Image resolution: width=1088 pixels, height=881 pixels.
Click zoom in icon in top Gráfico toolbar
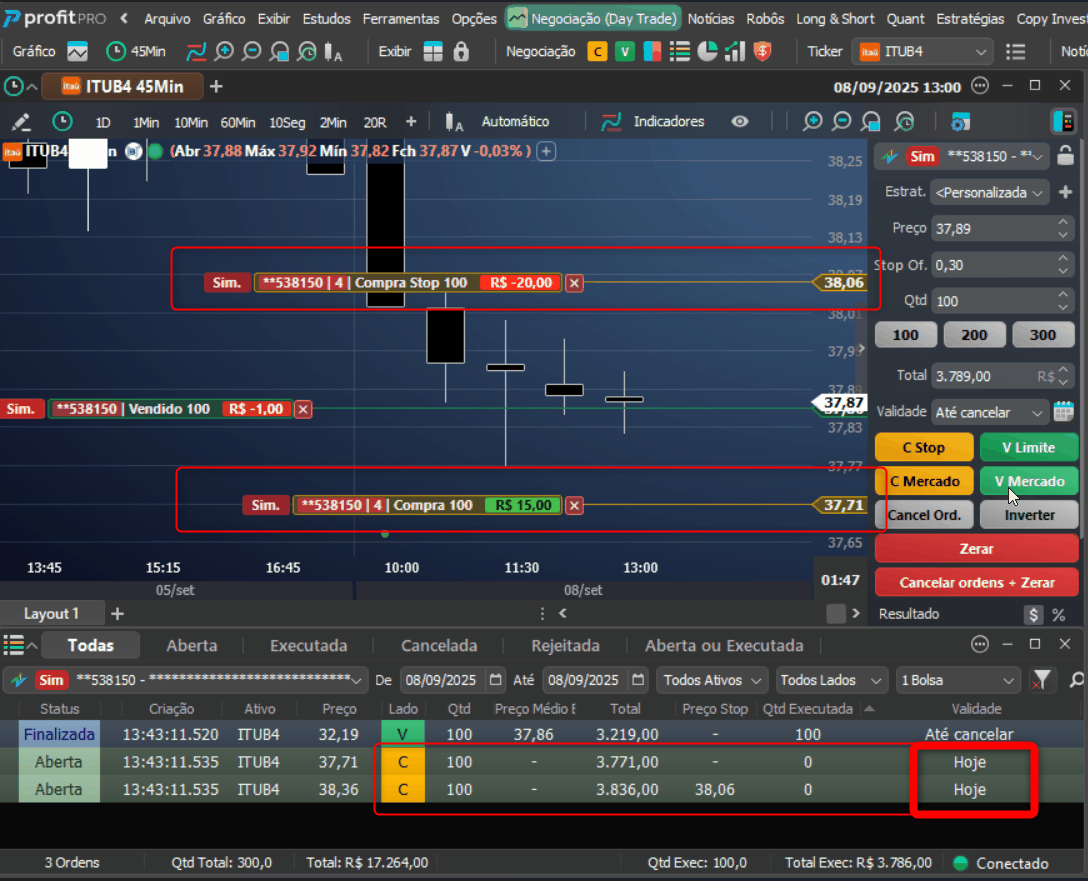[224, 51]
